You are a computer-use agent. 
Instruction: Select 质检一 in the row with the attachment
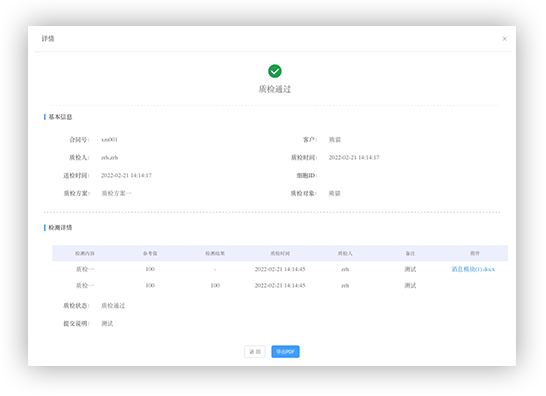85,269
